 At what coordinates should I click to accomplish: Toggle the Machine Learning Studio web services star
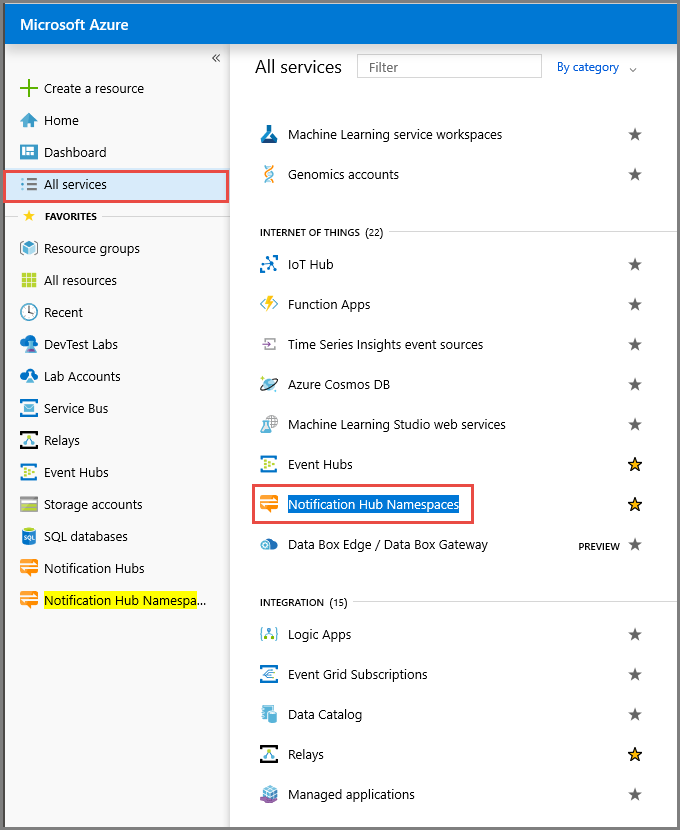[634, 424]
